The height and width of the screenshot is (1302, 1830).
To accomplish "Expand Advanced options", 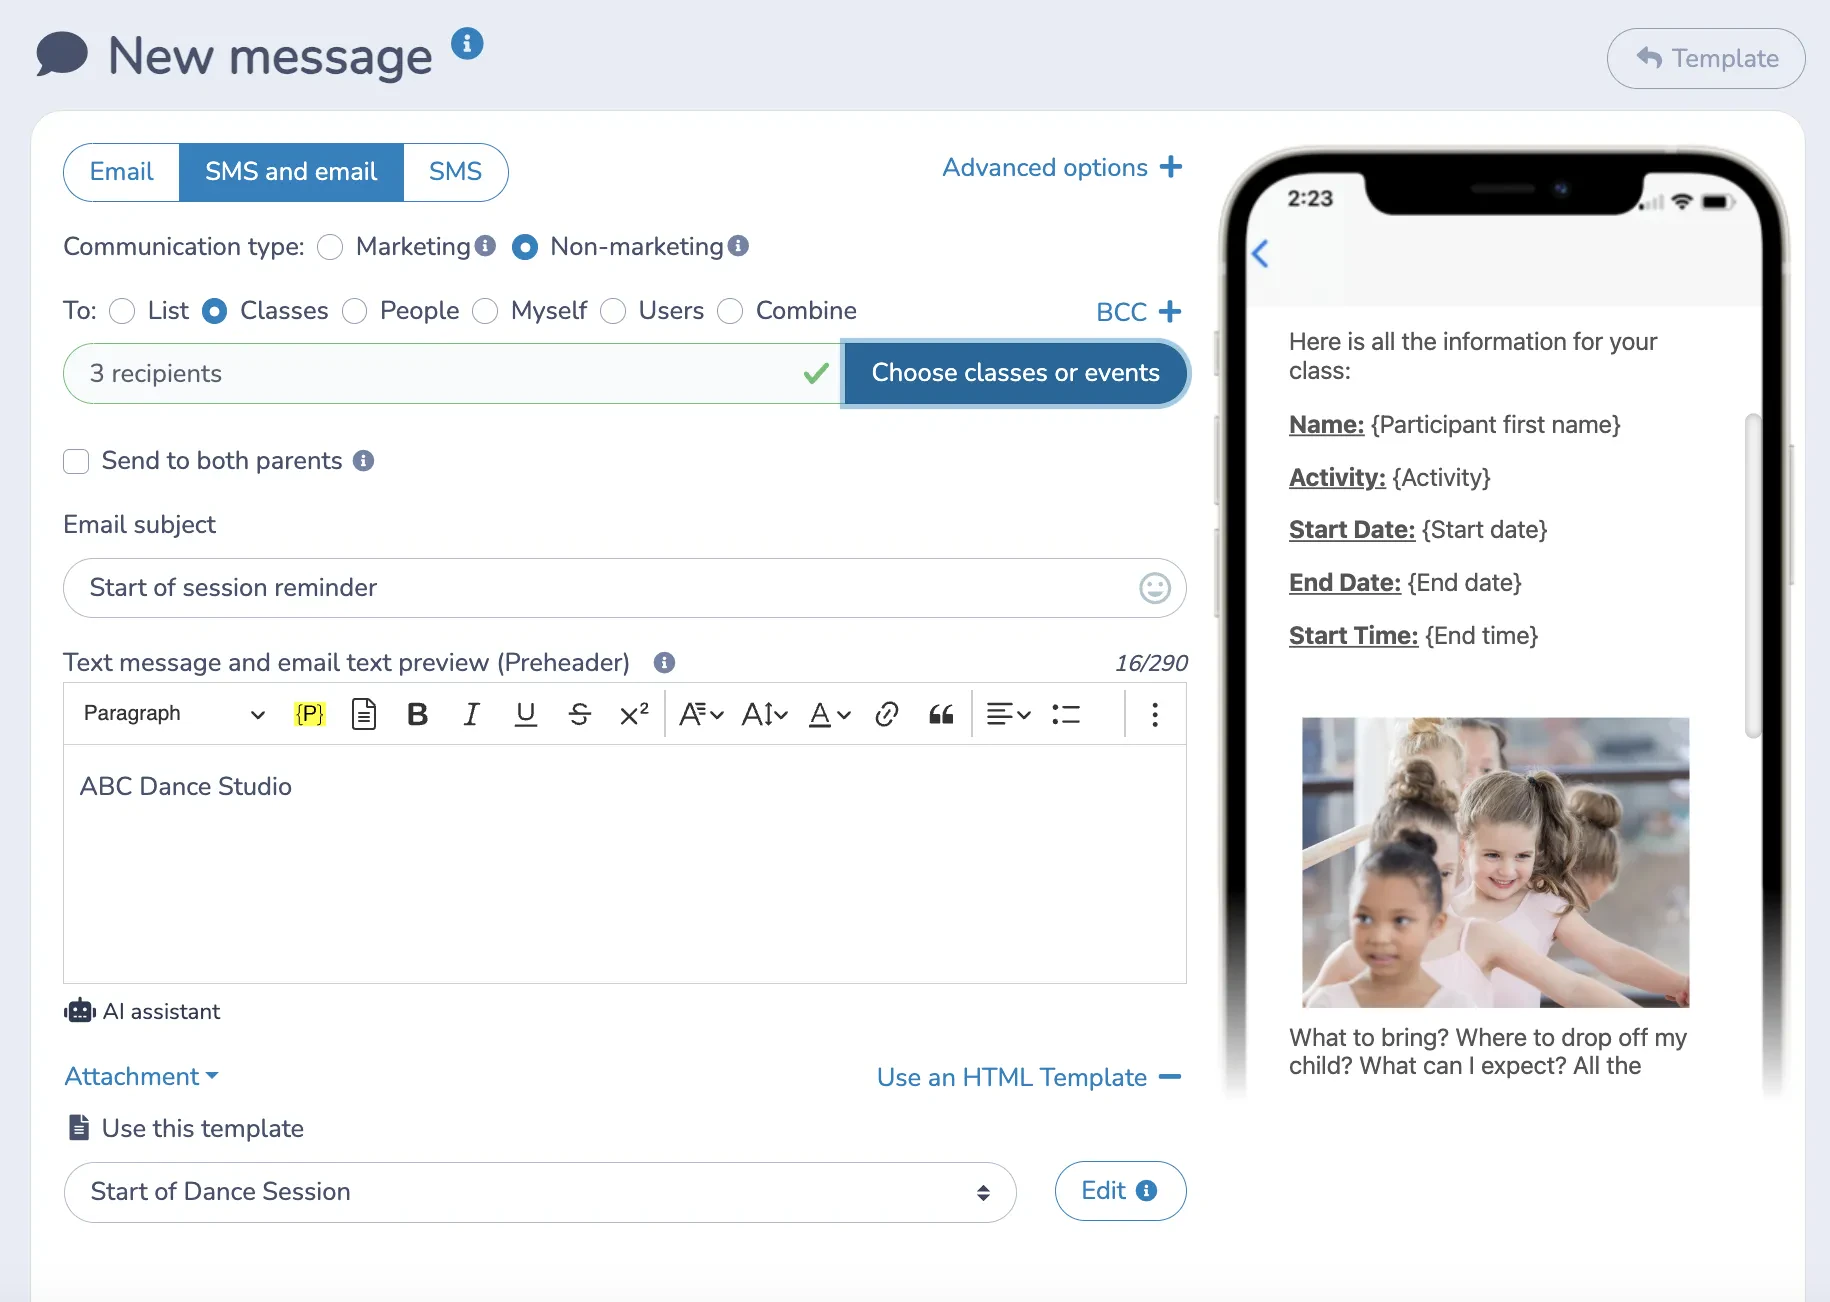I will [1062, 167].
